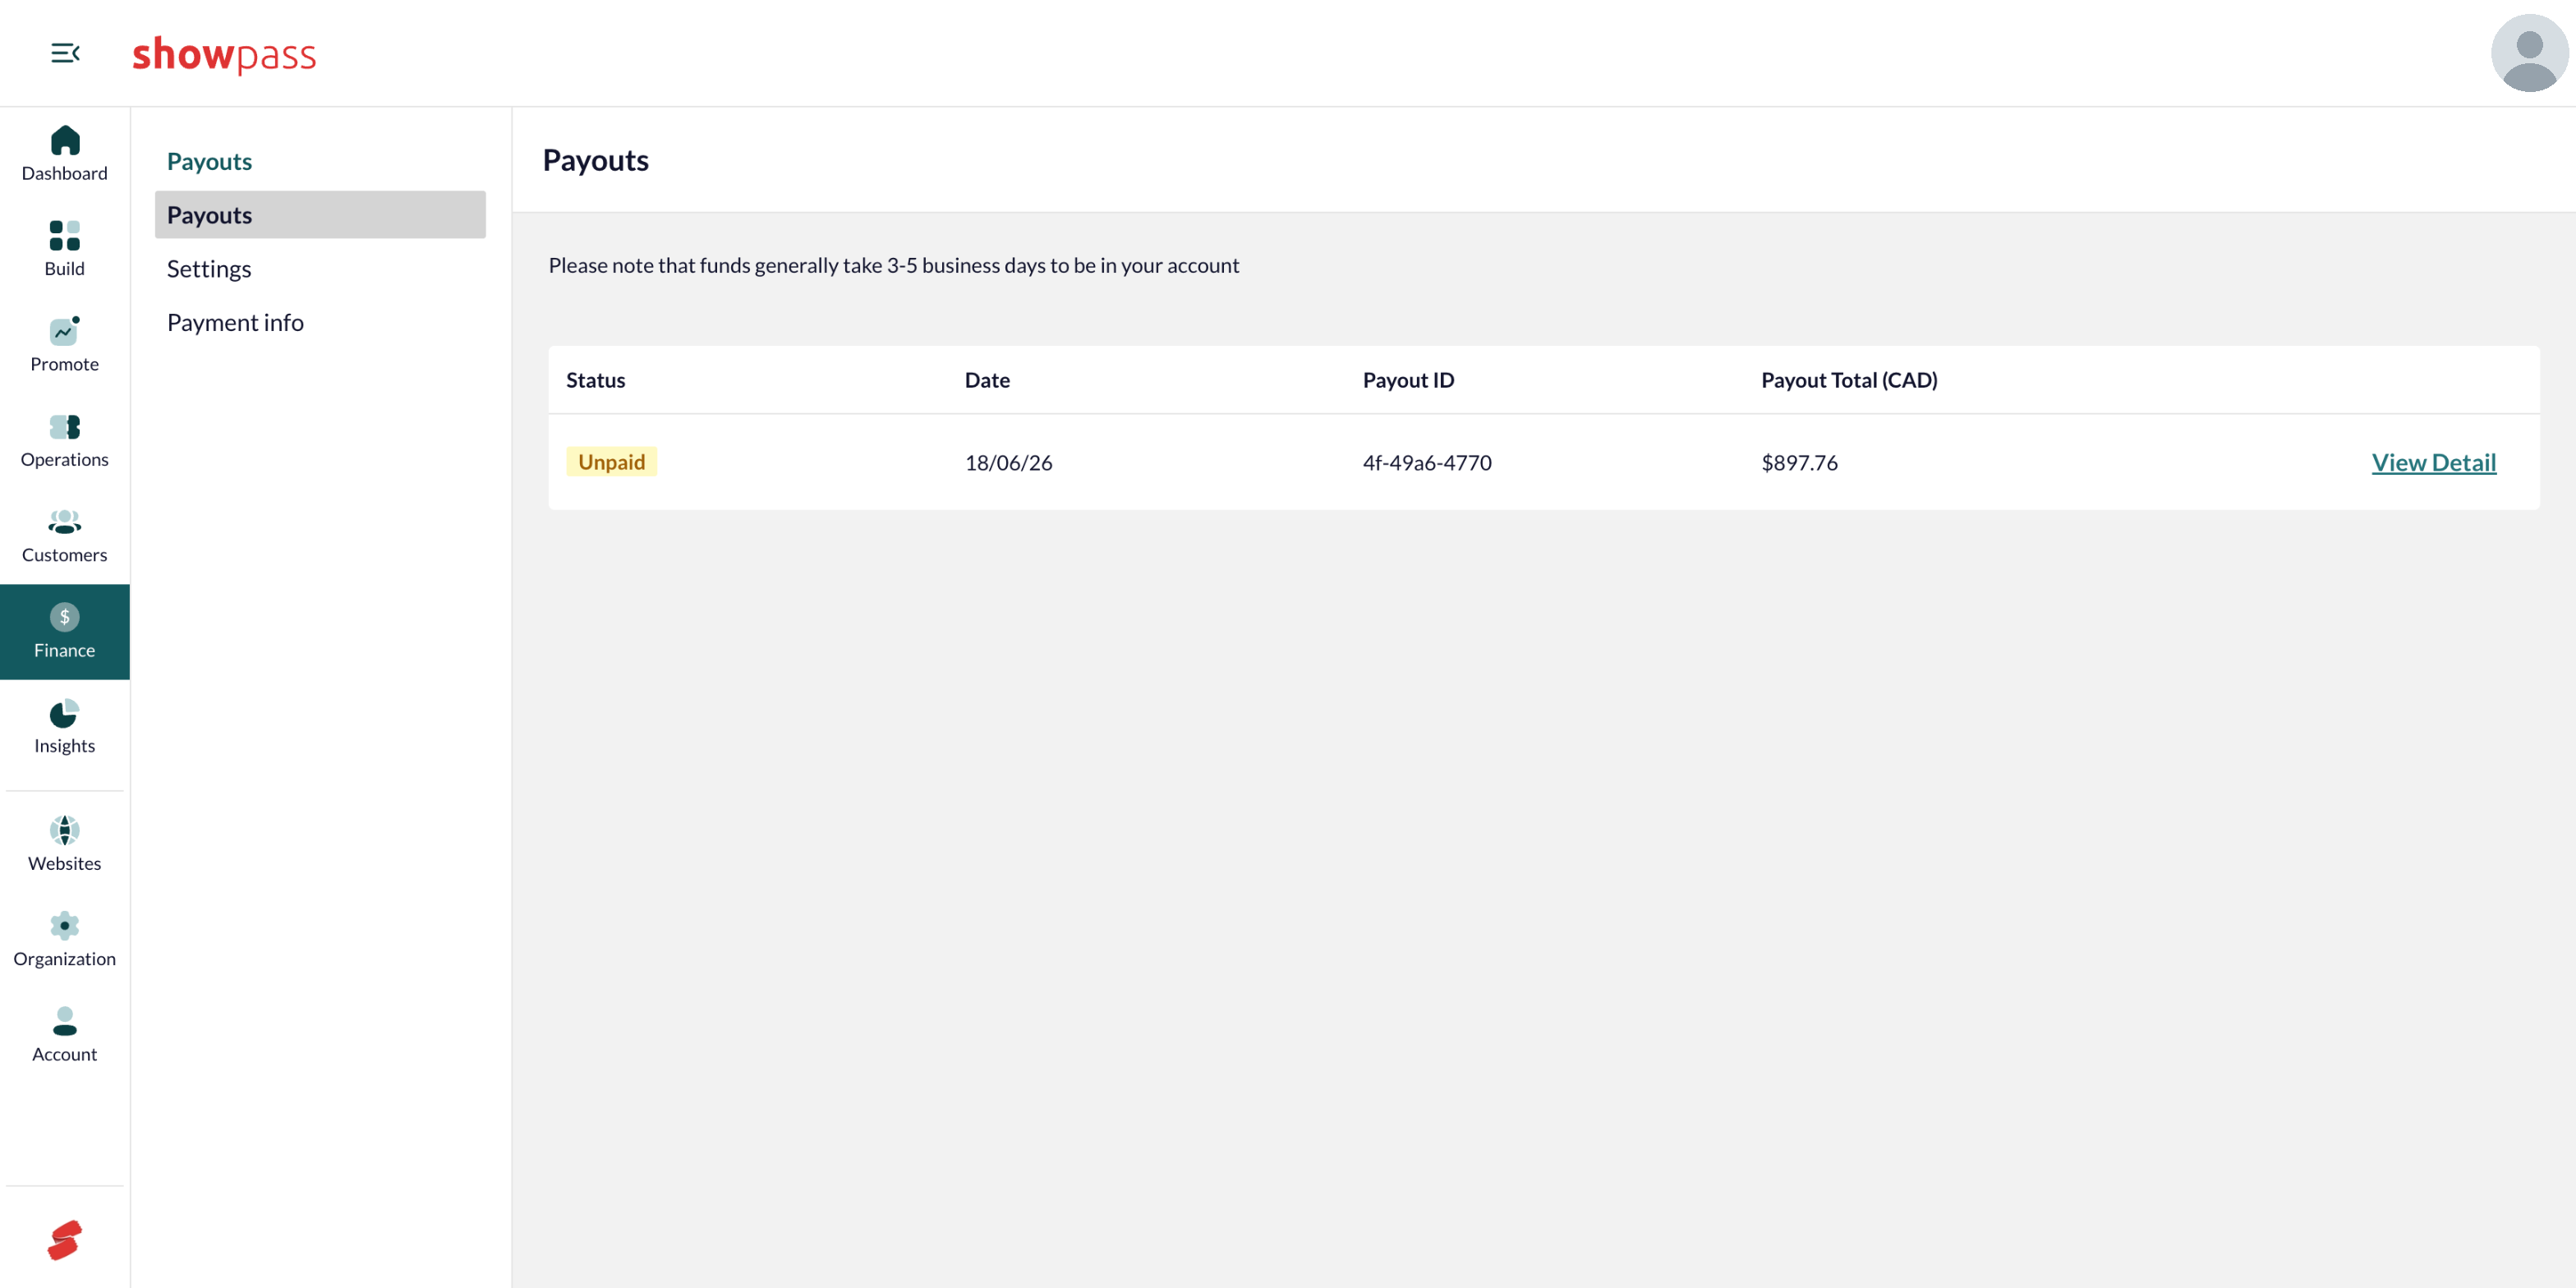View Detail for payout 4f-49a6-4770
Image resolution: width=2576 pixels, height=1288 pixels.
pos(2433,462)
